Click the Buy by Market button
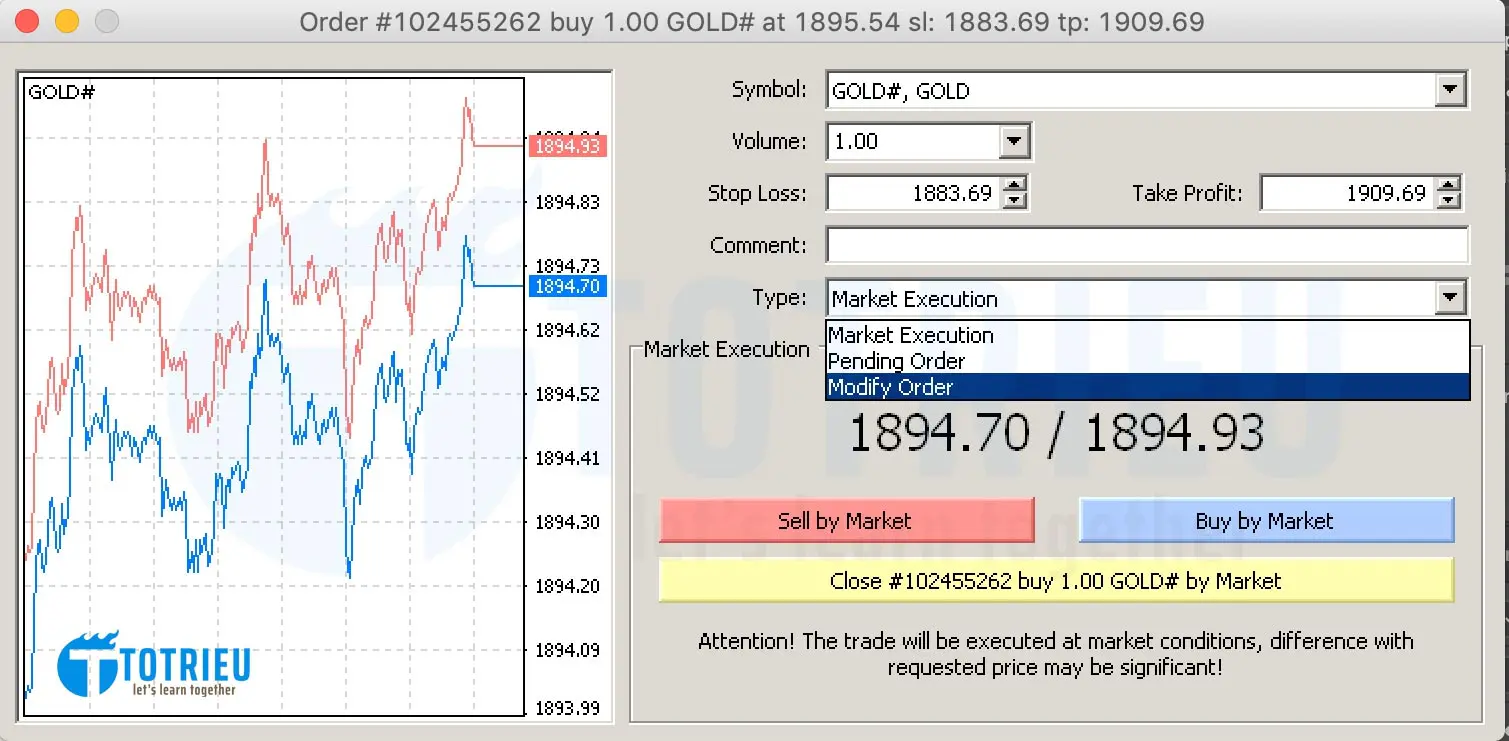Image resolution: width=1509 pixels, height=741 pixels. coord(1265,521)
